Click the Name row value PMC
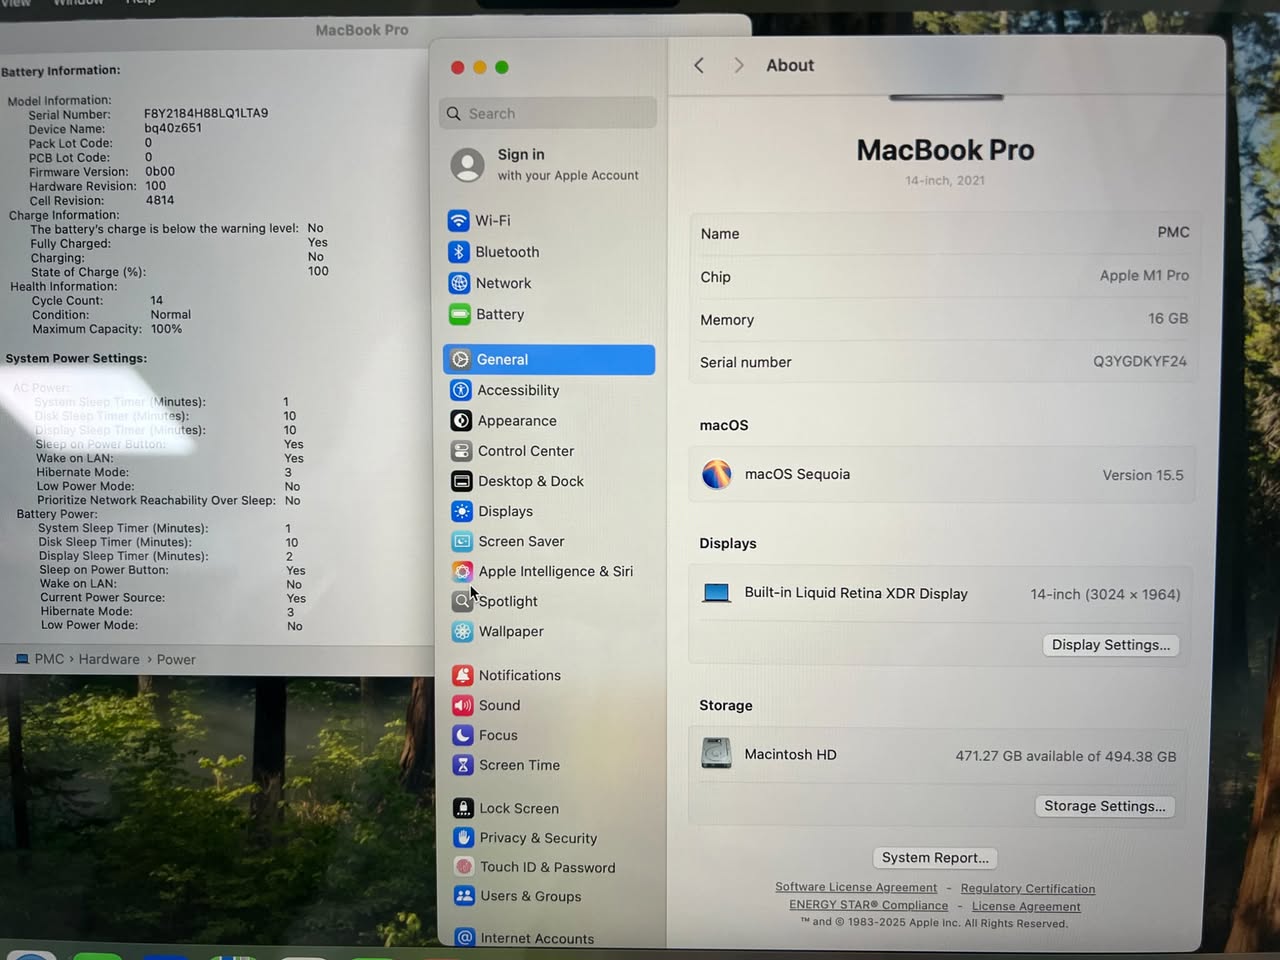The image size is (1280, 960). tap(1173, 232)
